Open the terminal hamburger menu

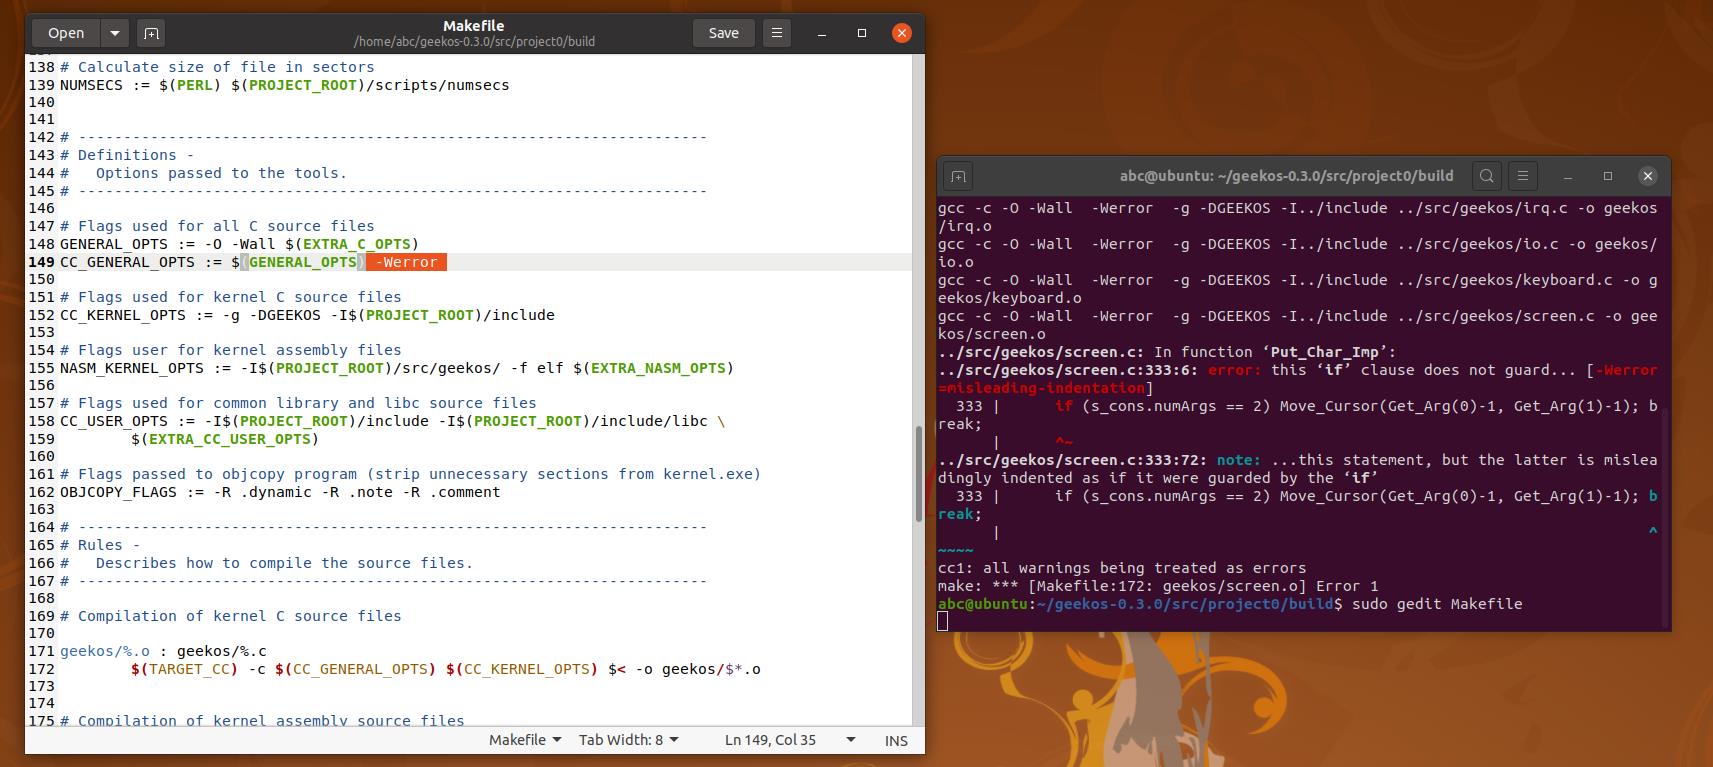1523,176
